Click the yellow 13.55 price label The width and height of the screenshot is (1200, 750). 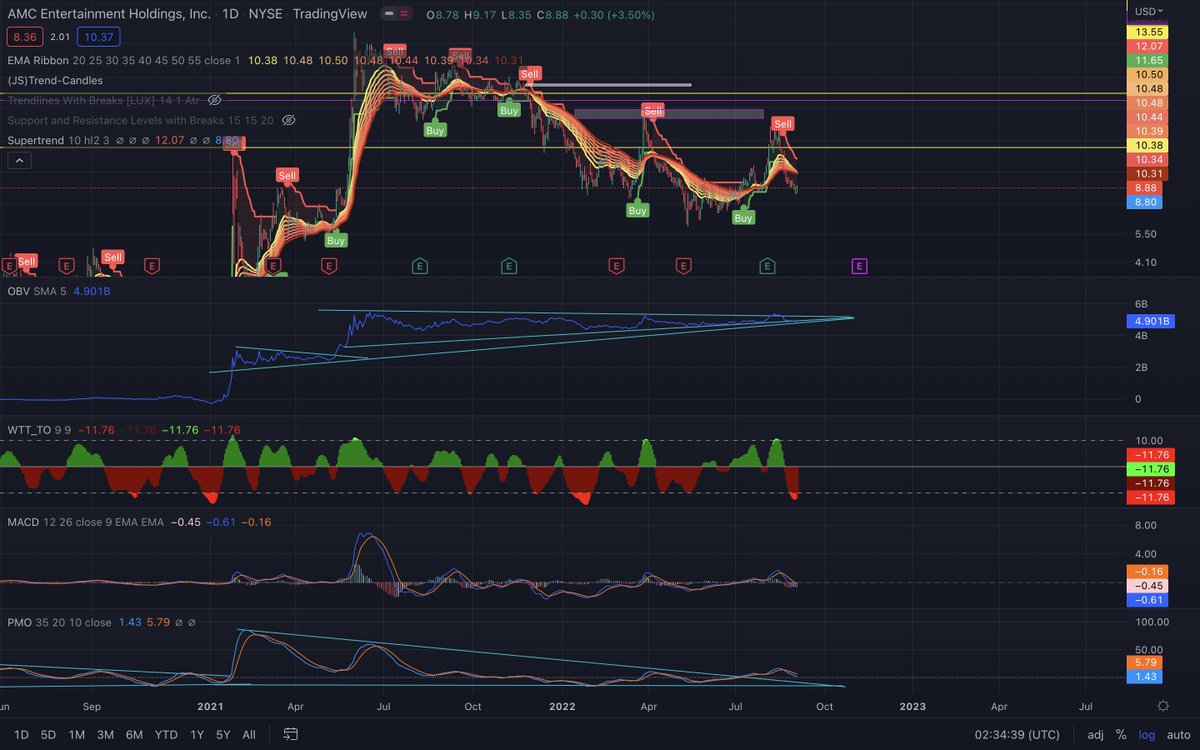pyautogui.click(x=1147, y=32)
